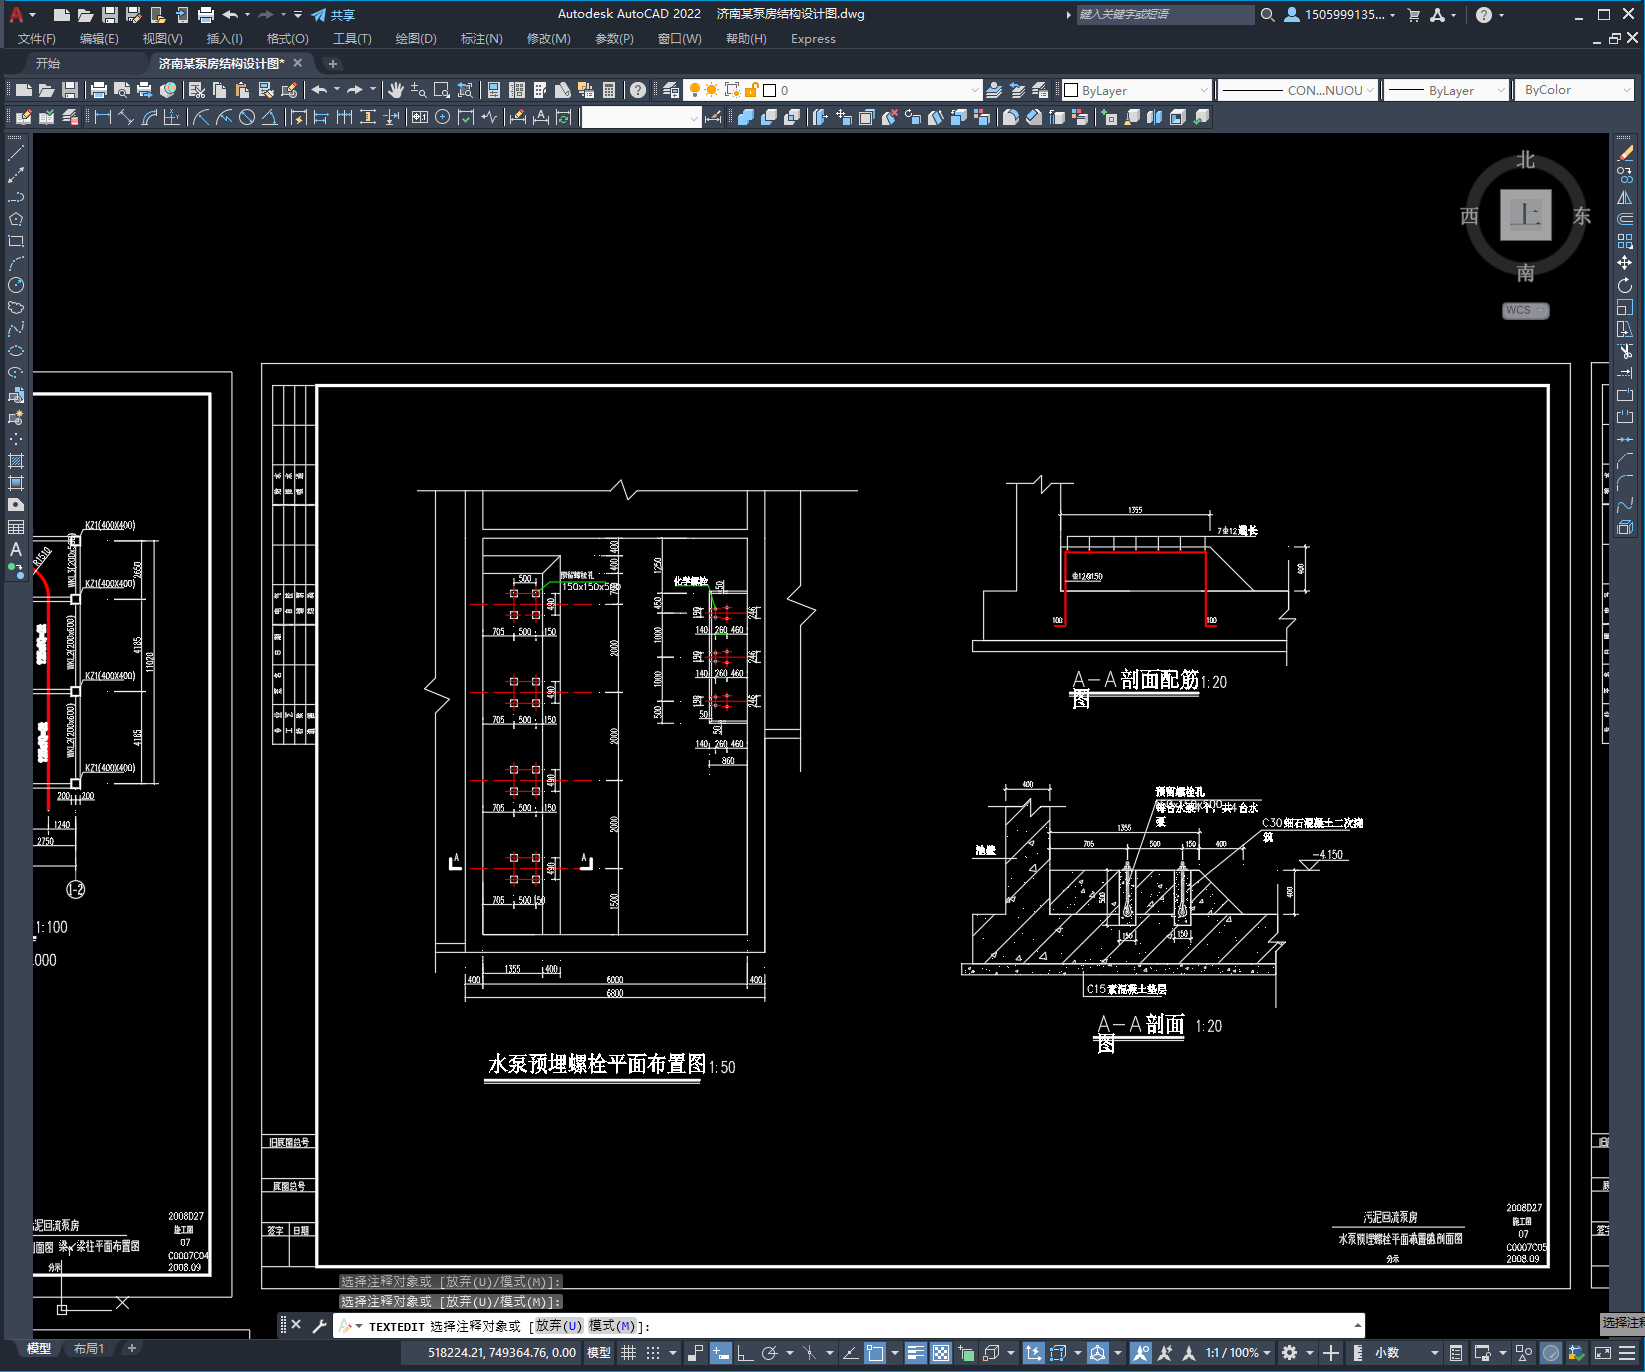Toggle the layer lock padlock icon

[x=752, y=90]
